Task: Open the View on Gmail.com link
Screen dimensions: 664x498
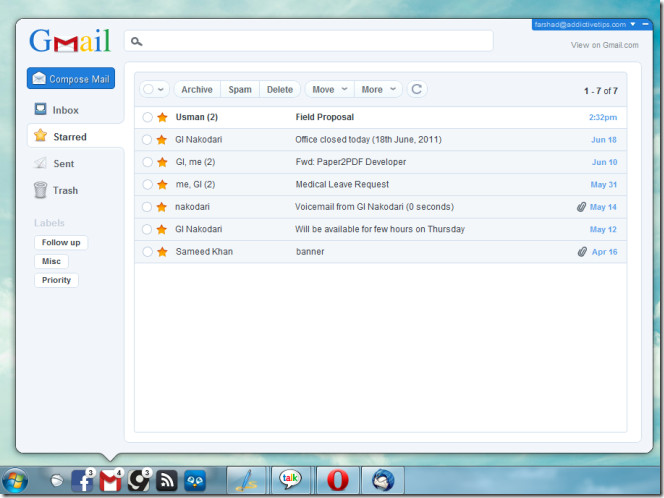Action: pos(604,45)
